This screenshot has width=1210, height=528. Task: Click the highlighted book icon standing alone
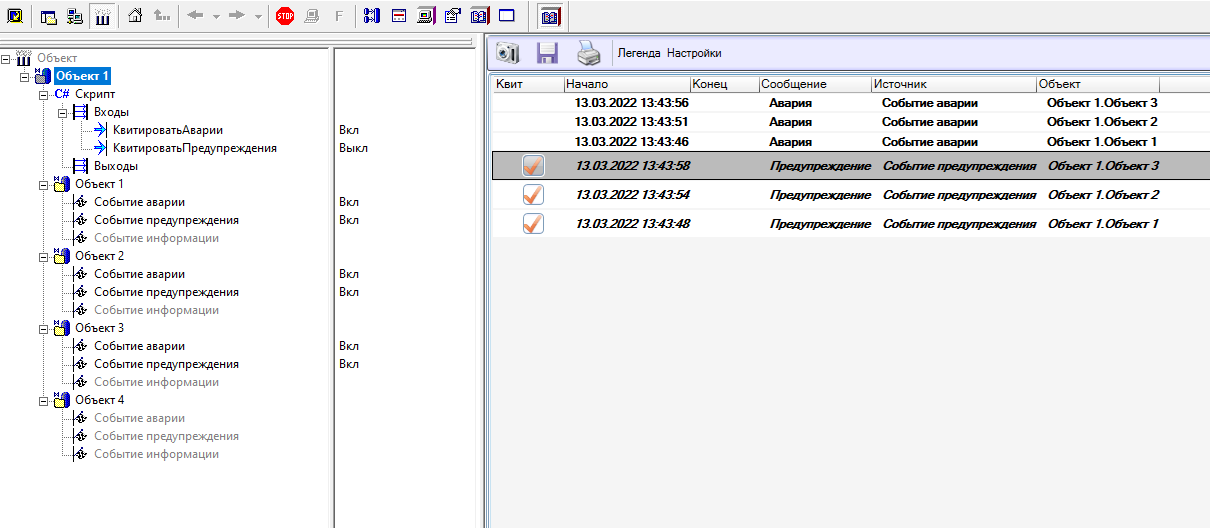click(550, 16)
